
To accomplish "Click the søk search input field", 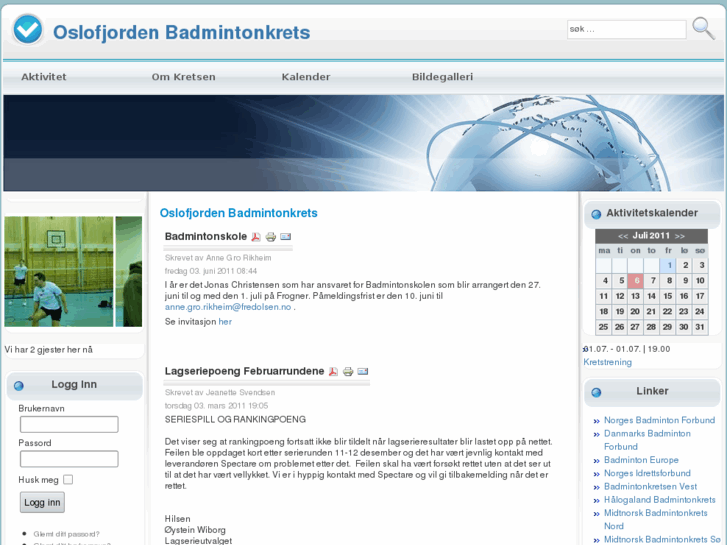I will tap(626, 29).
